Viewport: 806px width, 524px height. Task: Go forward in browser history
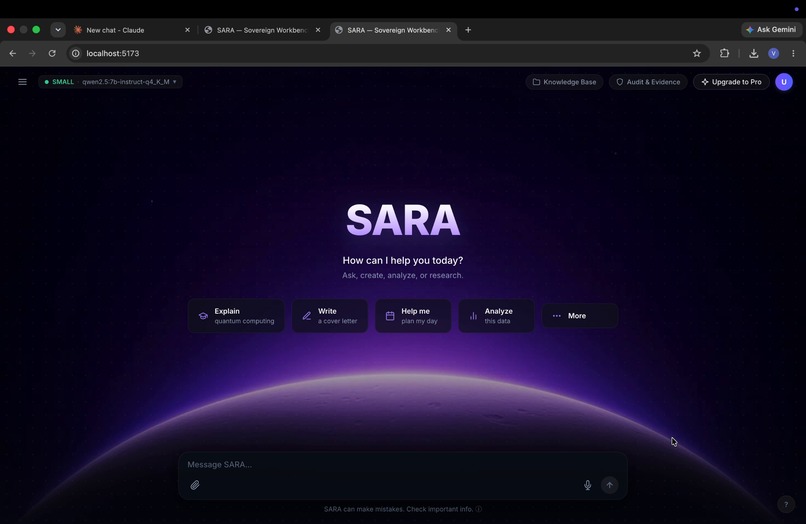32,53
